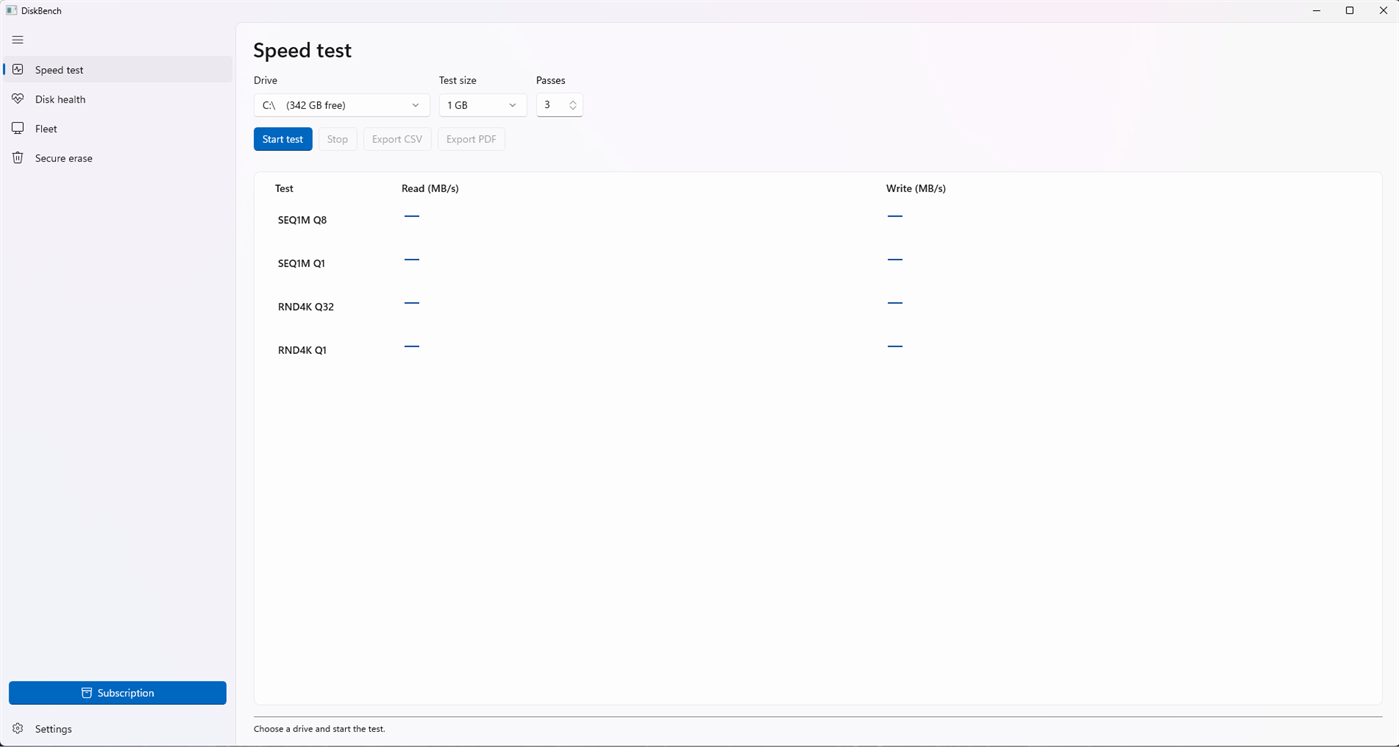Screen dimensions: 1399x747
Task: Maximize the DiskBench window
Action: (x=1350, y=10)
